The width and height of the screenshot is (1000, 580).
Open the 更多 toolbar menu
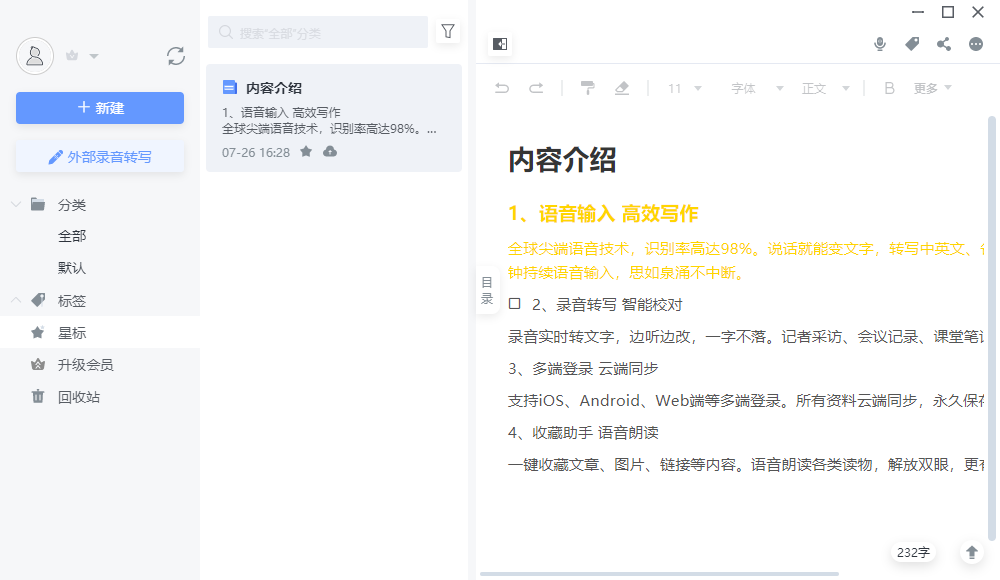(932, 88)
